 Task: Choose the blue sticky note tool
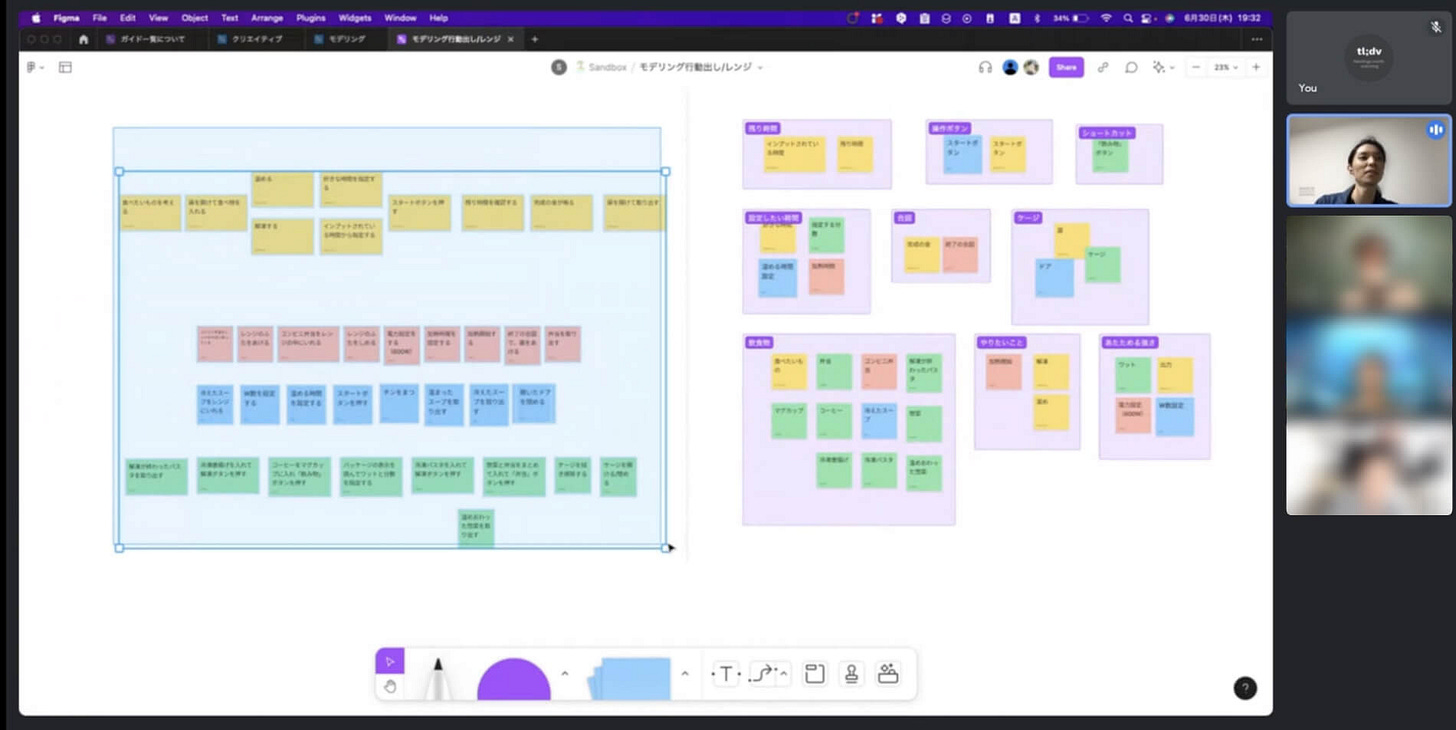629,678
